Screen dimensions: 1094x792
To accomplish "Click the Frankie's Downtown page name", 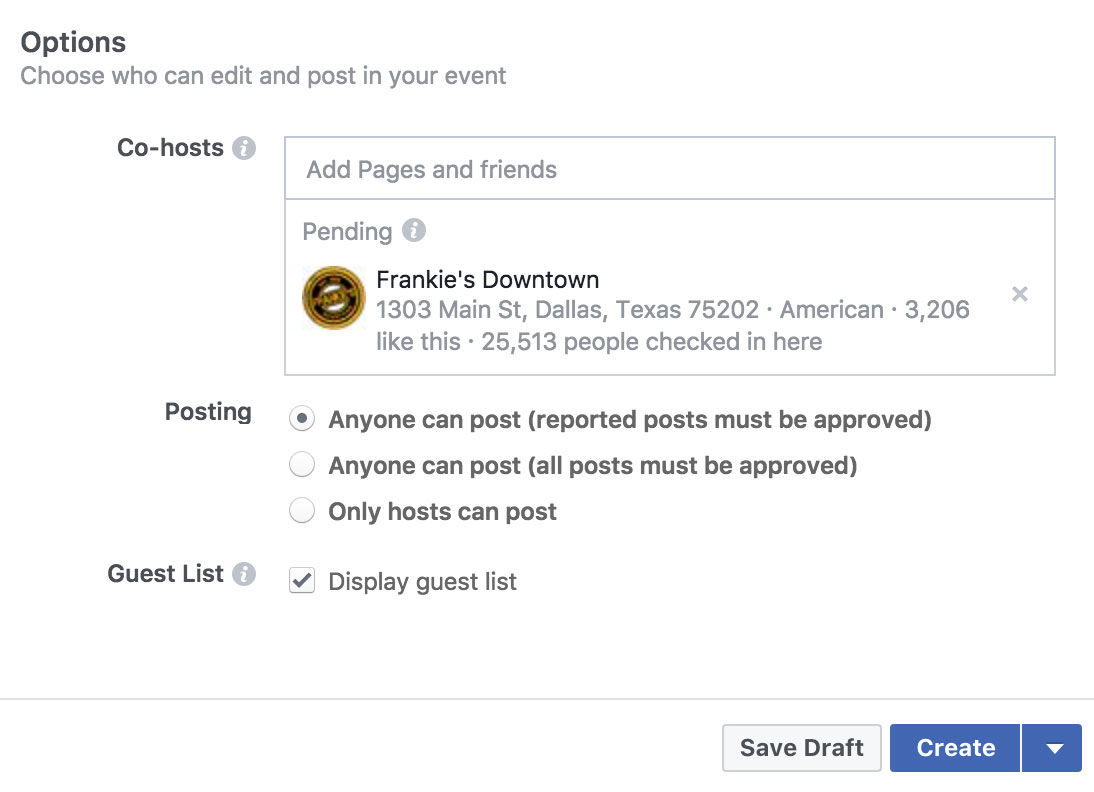I will pyautogui.click(x=488, y=280).
